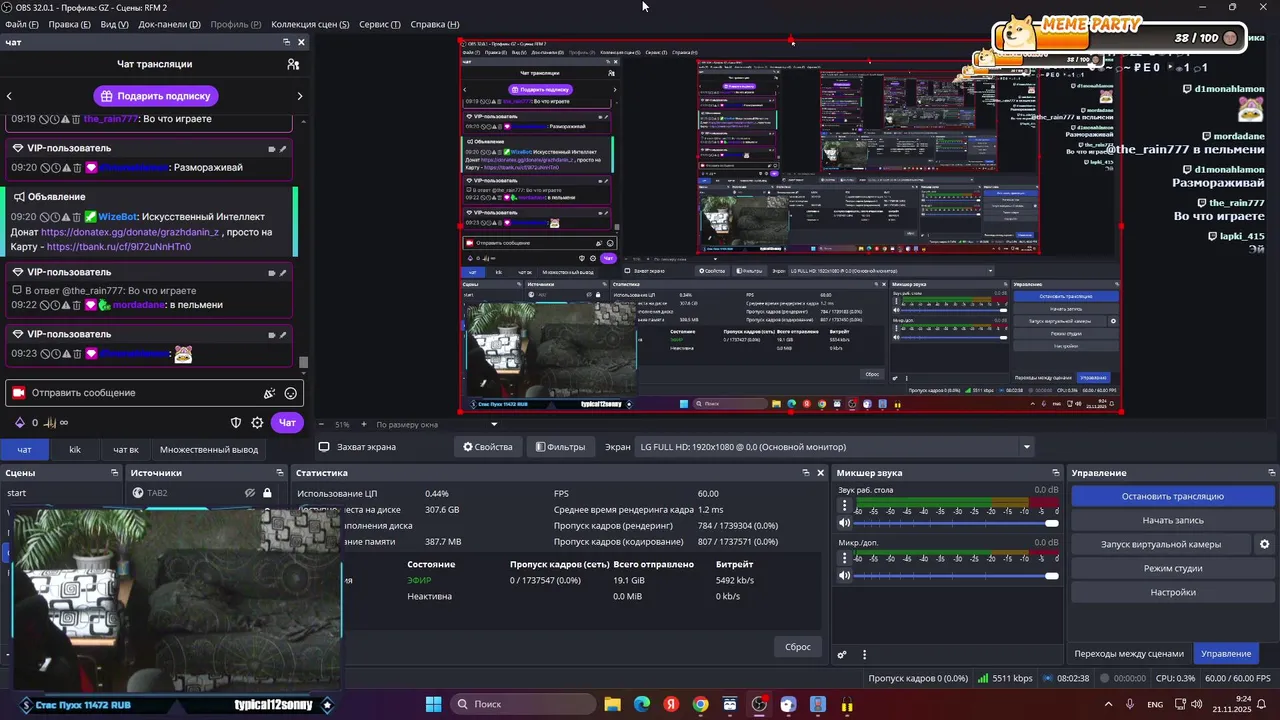Viewport: 1280px width, 720px height.
Task: Mute the Звук раб. стола speaker
Action: pos(844,523)
